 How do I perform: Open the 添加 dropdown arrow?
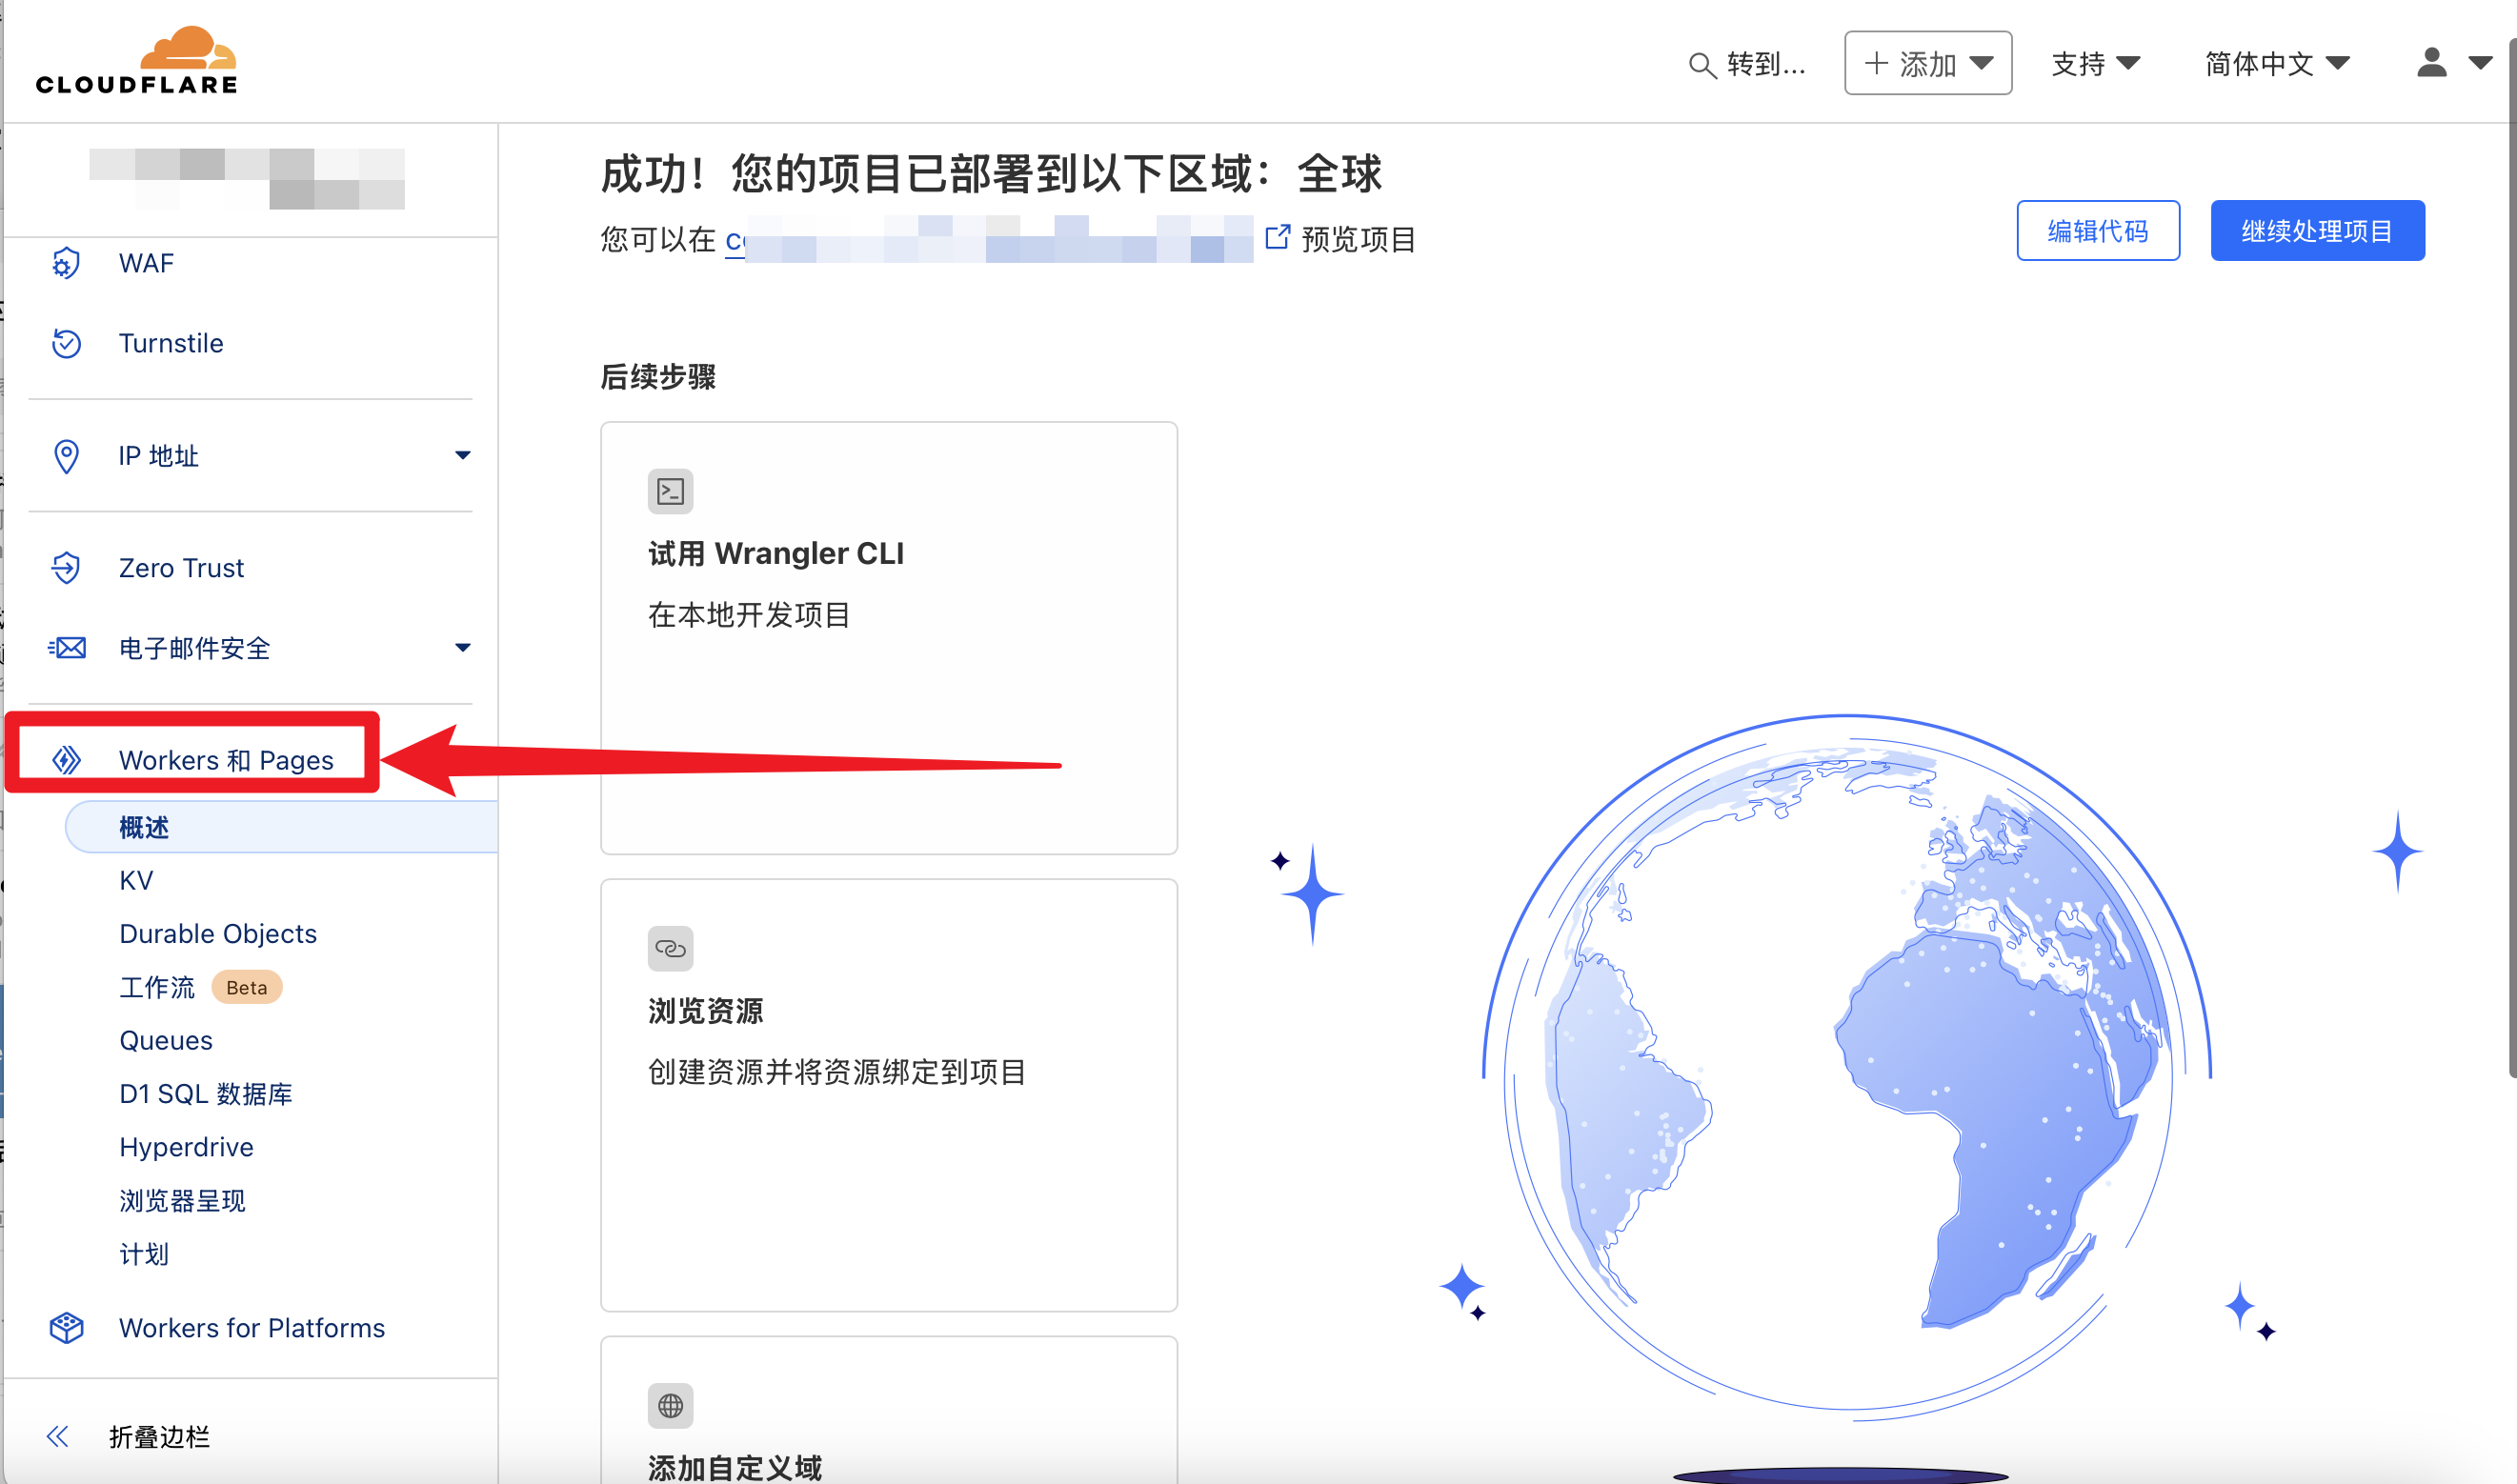[1981, 63]
